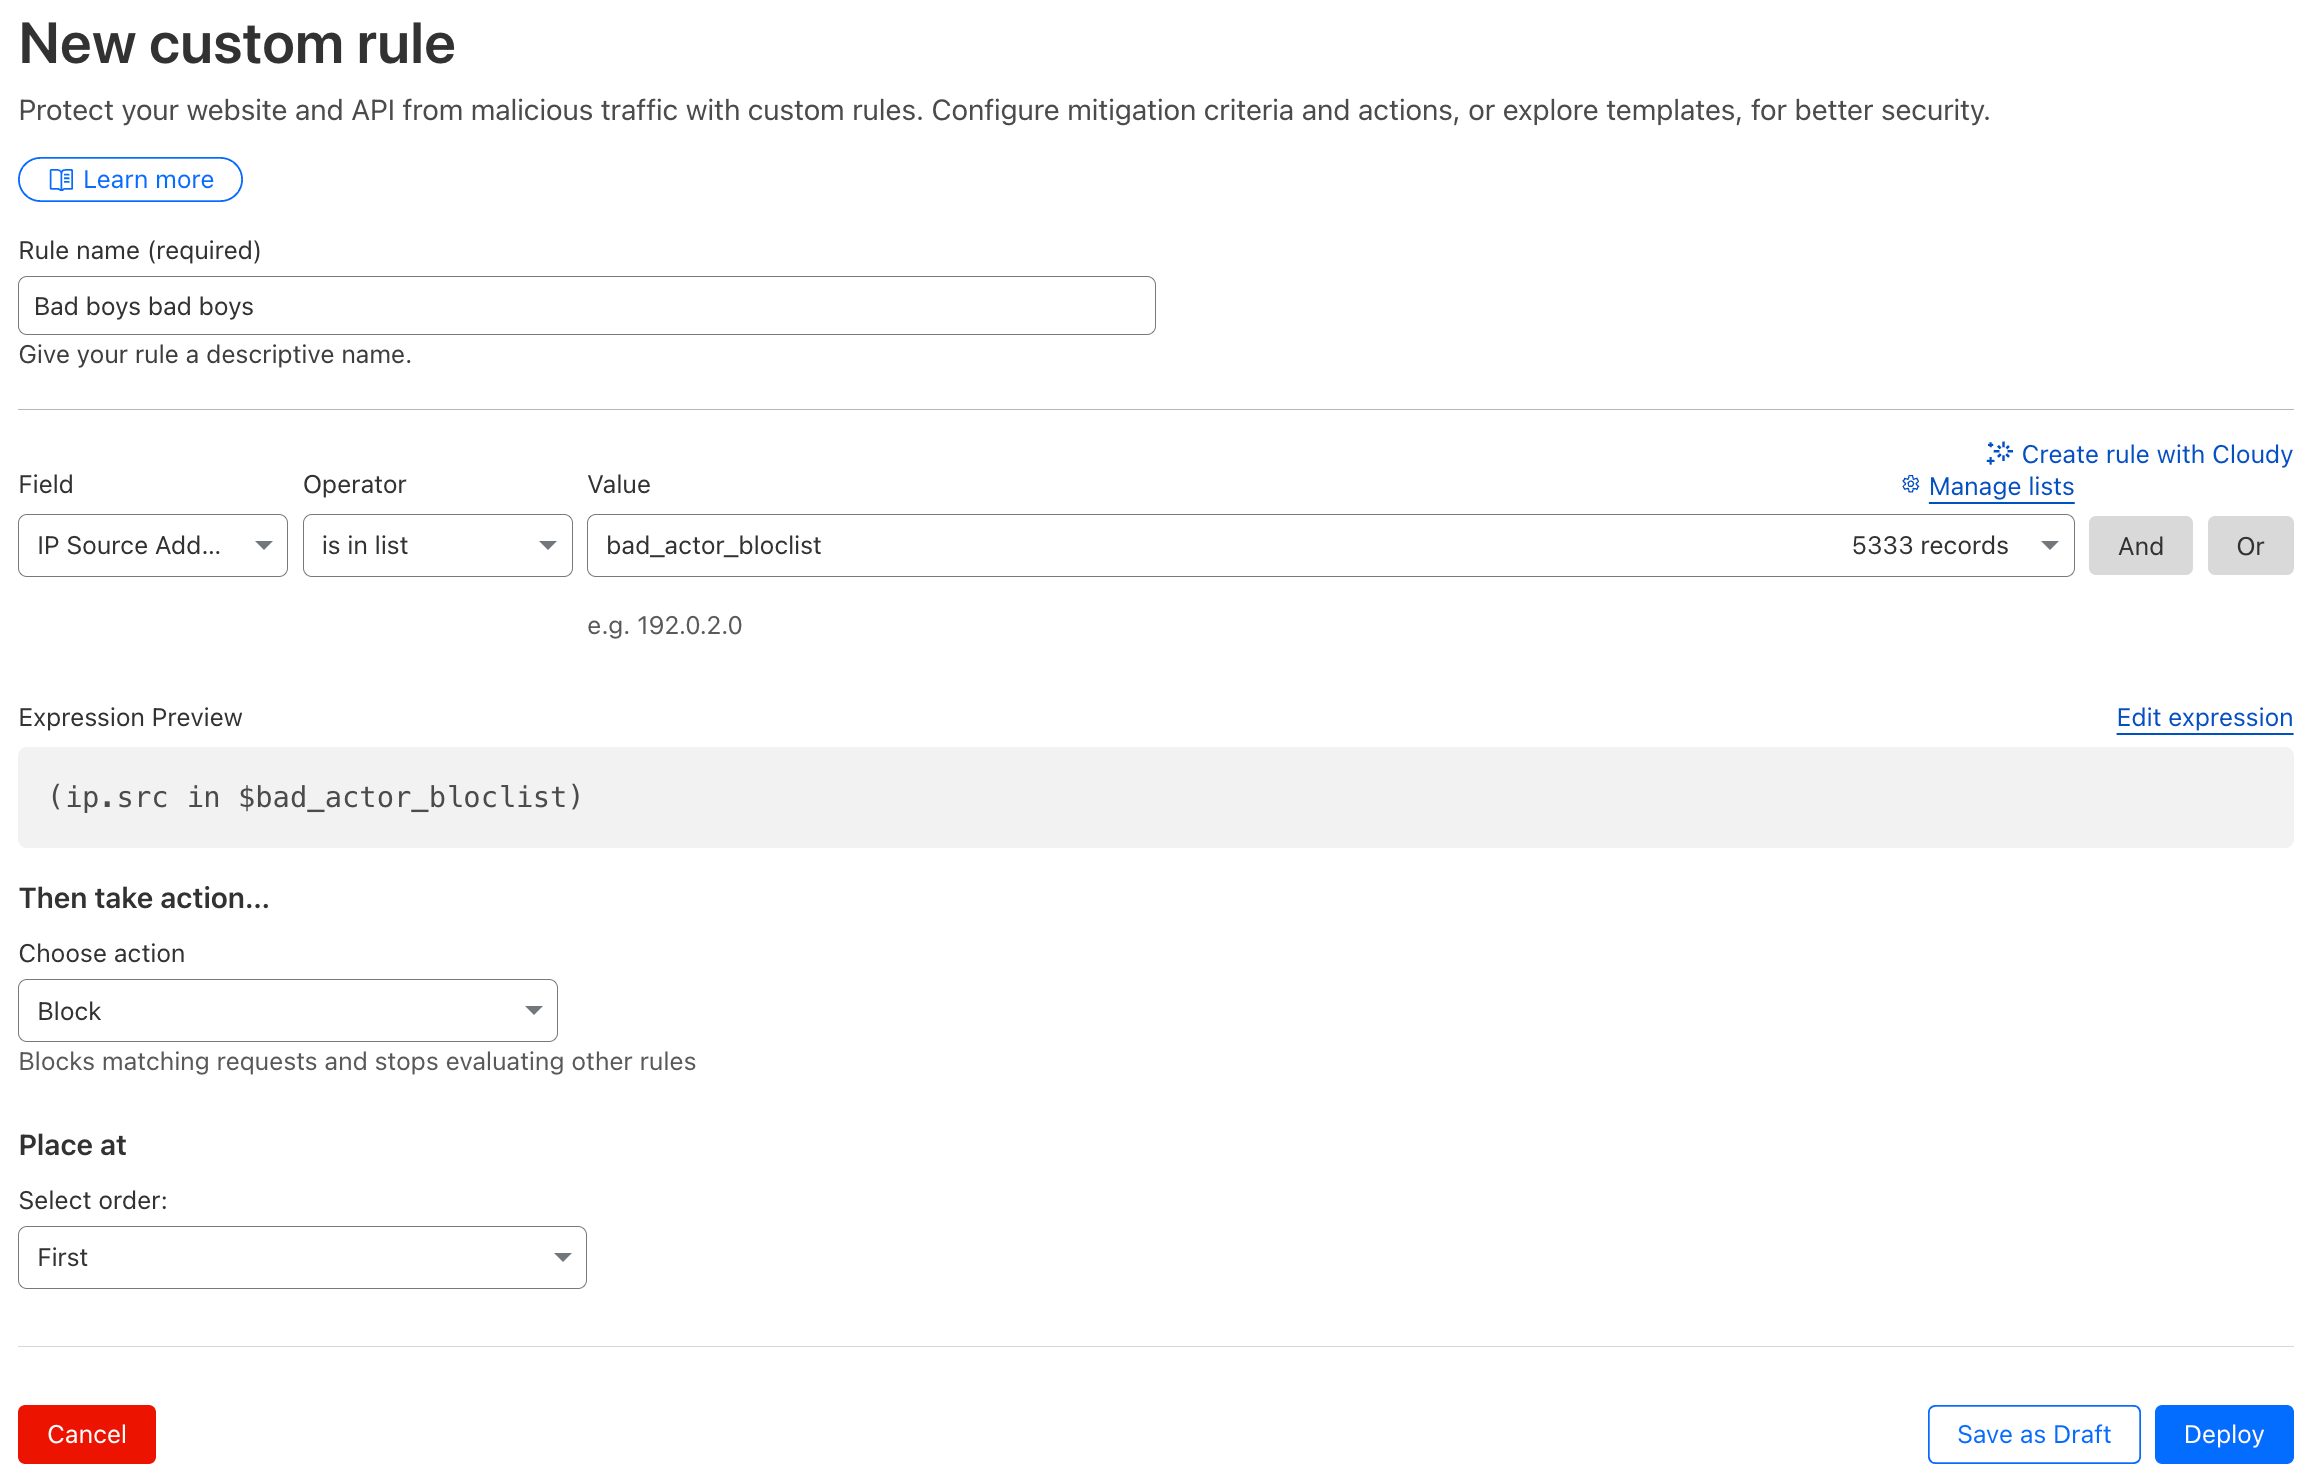The height and width of the screenshot is (1474, 2312).
Task: Click the 'Place at' heading
Action: (72, 1145)
